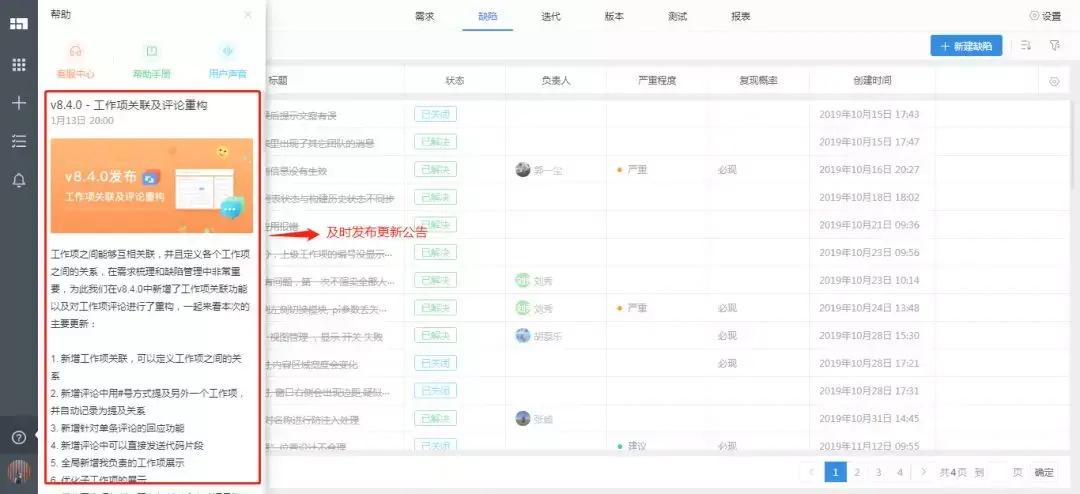Click the 负责人 column header
Viewport: 1080px width, 494px height.
click(x=556, y=81)
